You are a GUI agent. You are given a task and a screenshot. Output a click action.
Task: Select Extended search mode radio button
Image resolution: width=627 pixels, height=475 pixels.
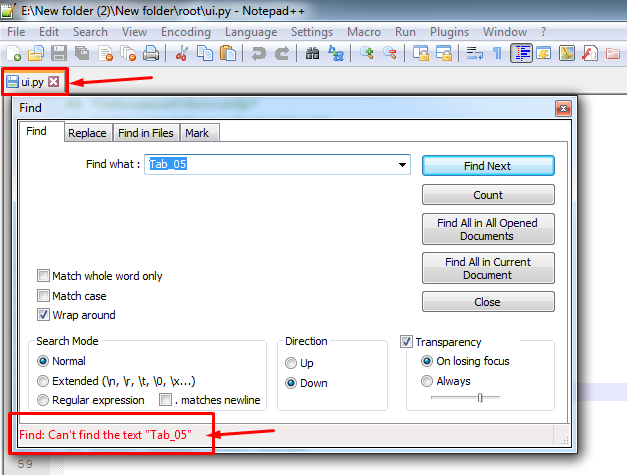pyautogui.click(x=43, y=381)
